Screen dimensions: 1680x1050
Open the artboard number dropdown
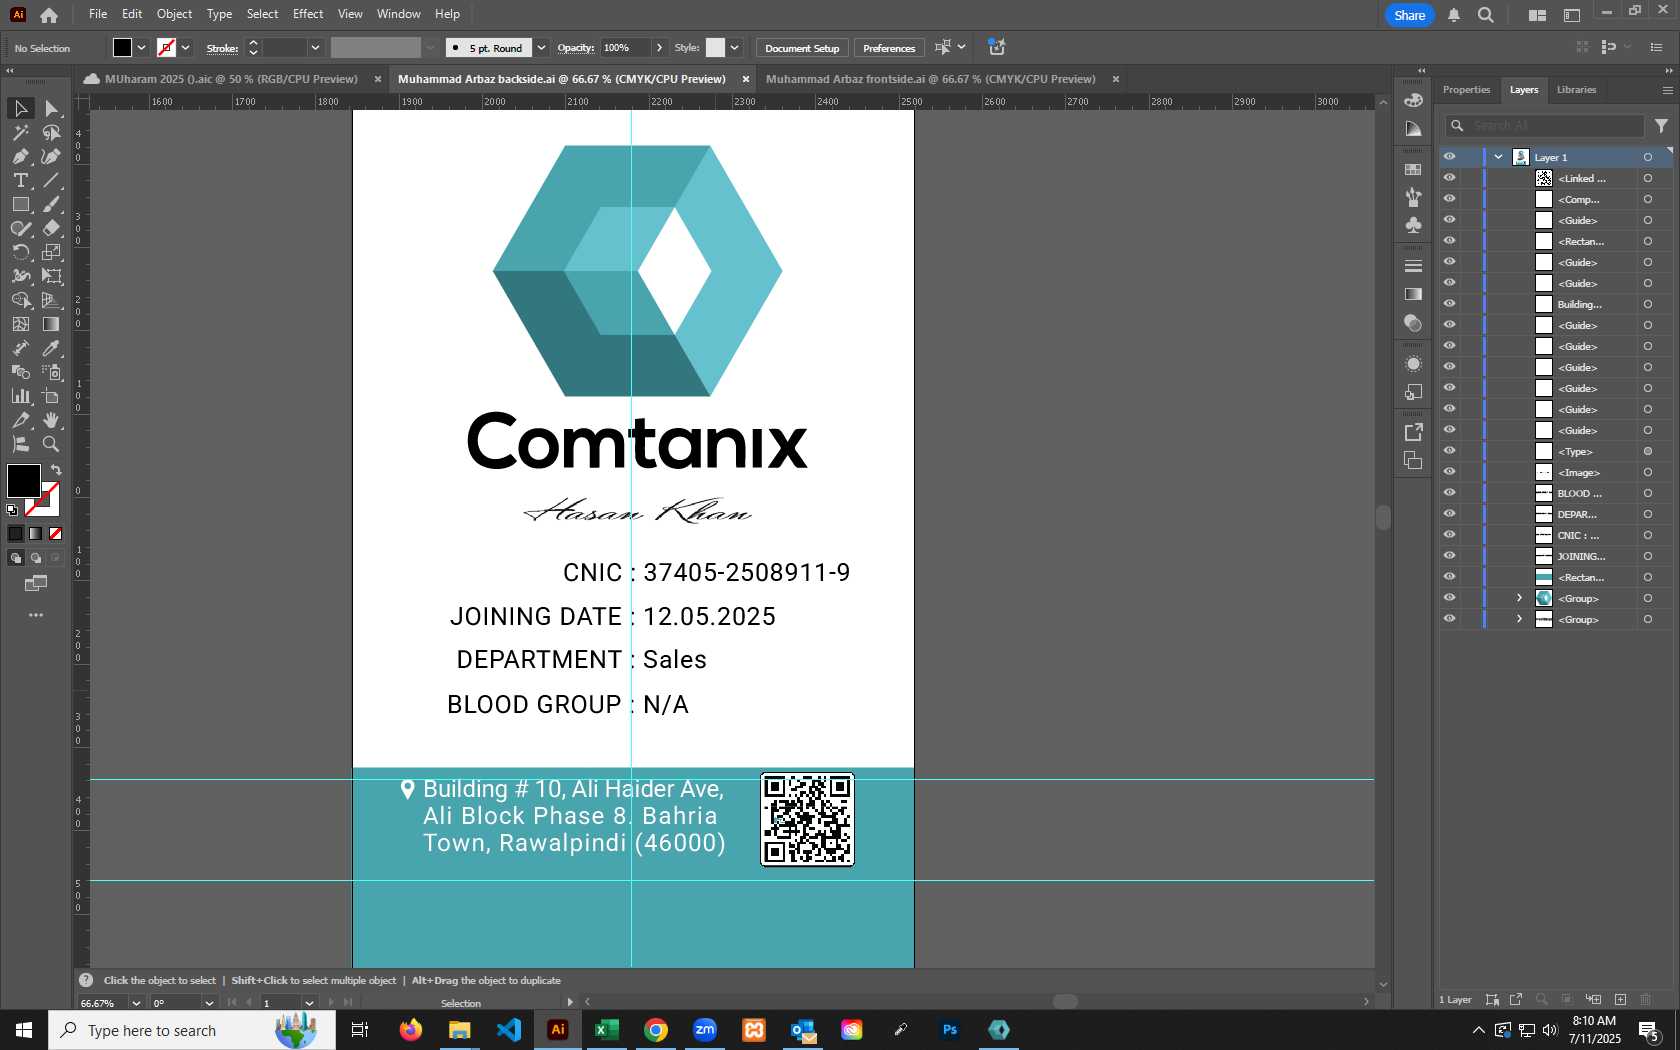(309, 1003)
